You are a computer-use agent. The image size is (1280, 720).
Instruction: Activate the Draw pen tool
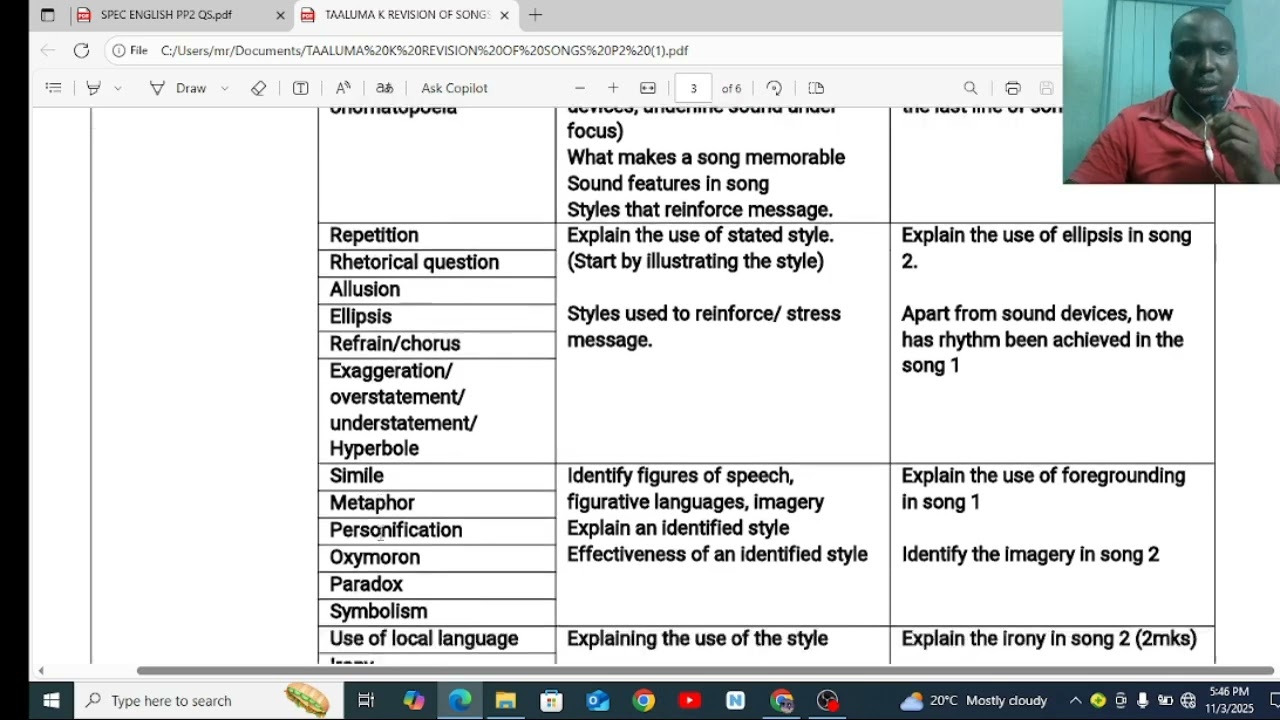click(177, 88)
